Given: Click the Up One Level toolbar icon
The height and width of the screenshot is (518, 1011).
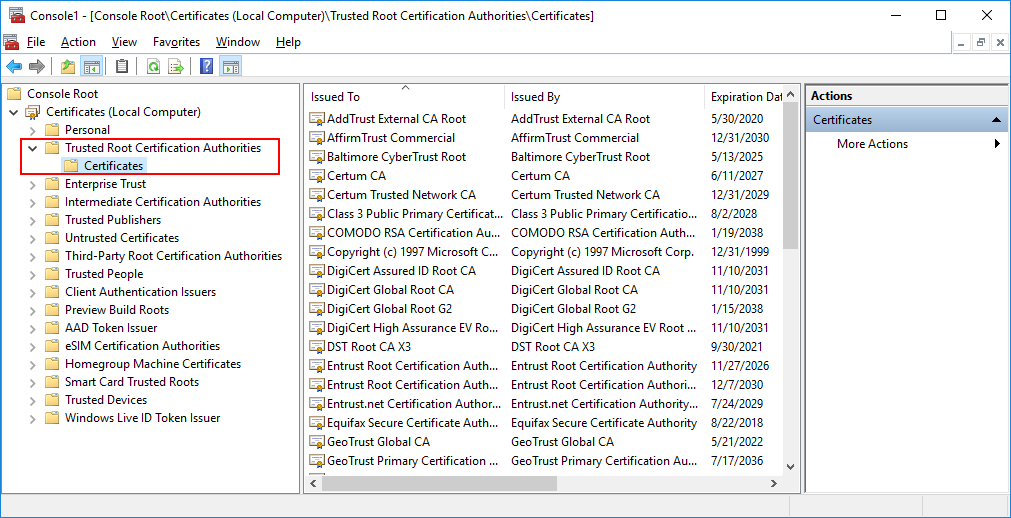Looking at the screenshot, I should pos(68,66).
